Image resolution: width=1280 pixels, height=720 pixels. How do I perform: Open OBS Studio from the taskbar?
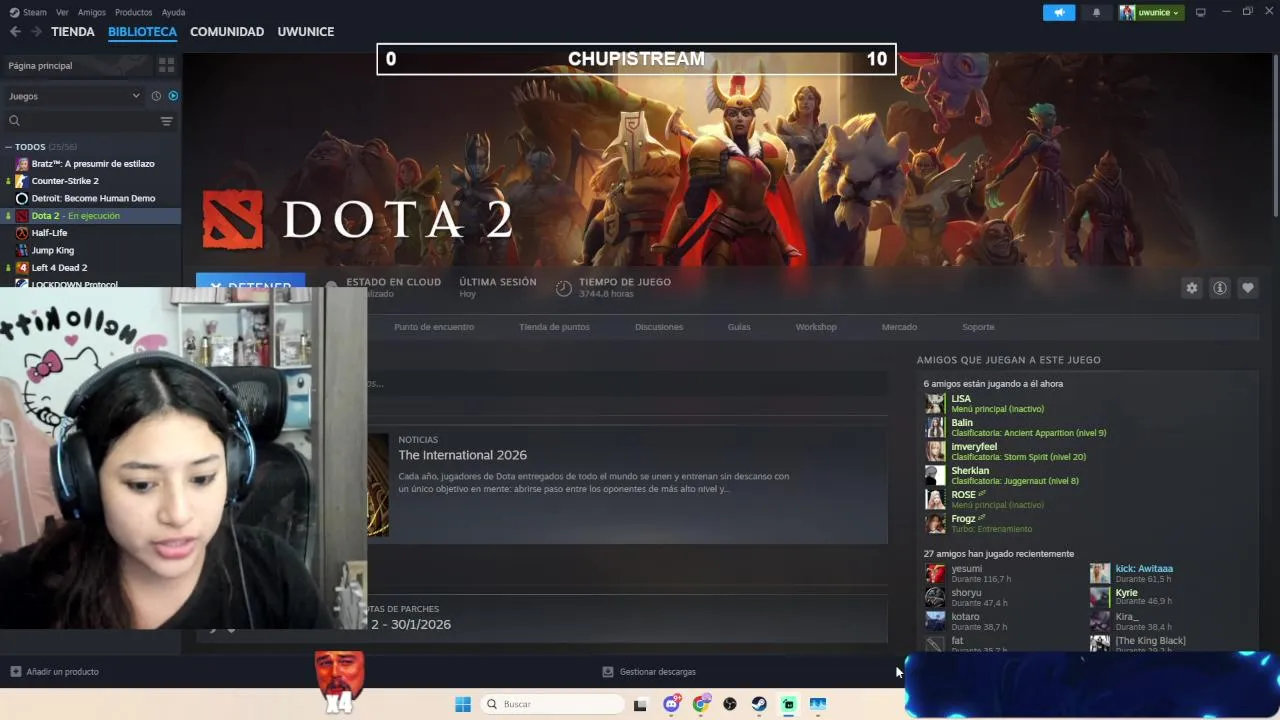[x=730, y=704]
